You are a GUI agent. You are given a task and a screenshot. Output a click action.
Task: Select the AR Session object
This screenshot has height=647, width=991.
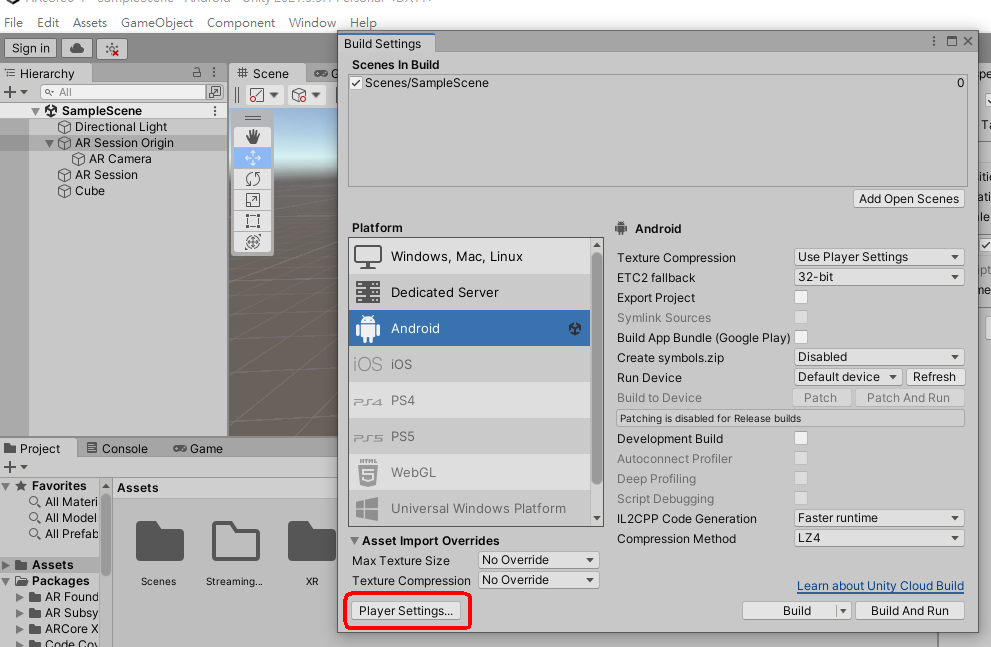point(106,175)
